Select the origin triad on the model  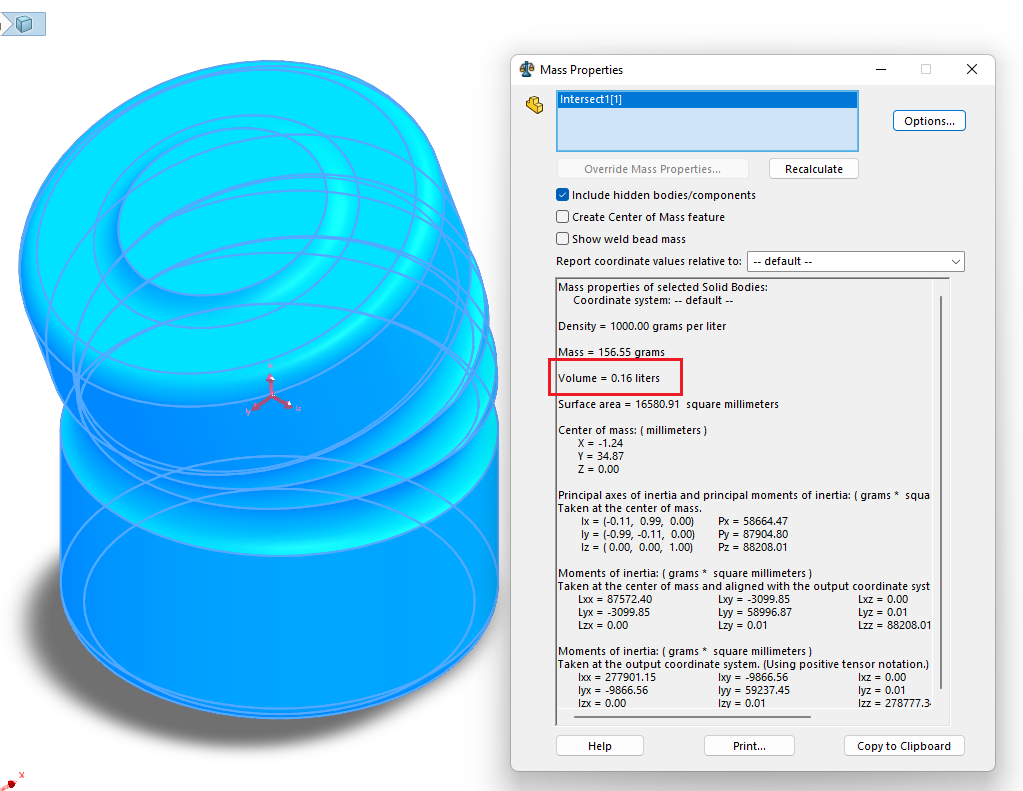coord(270,398)
